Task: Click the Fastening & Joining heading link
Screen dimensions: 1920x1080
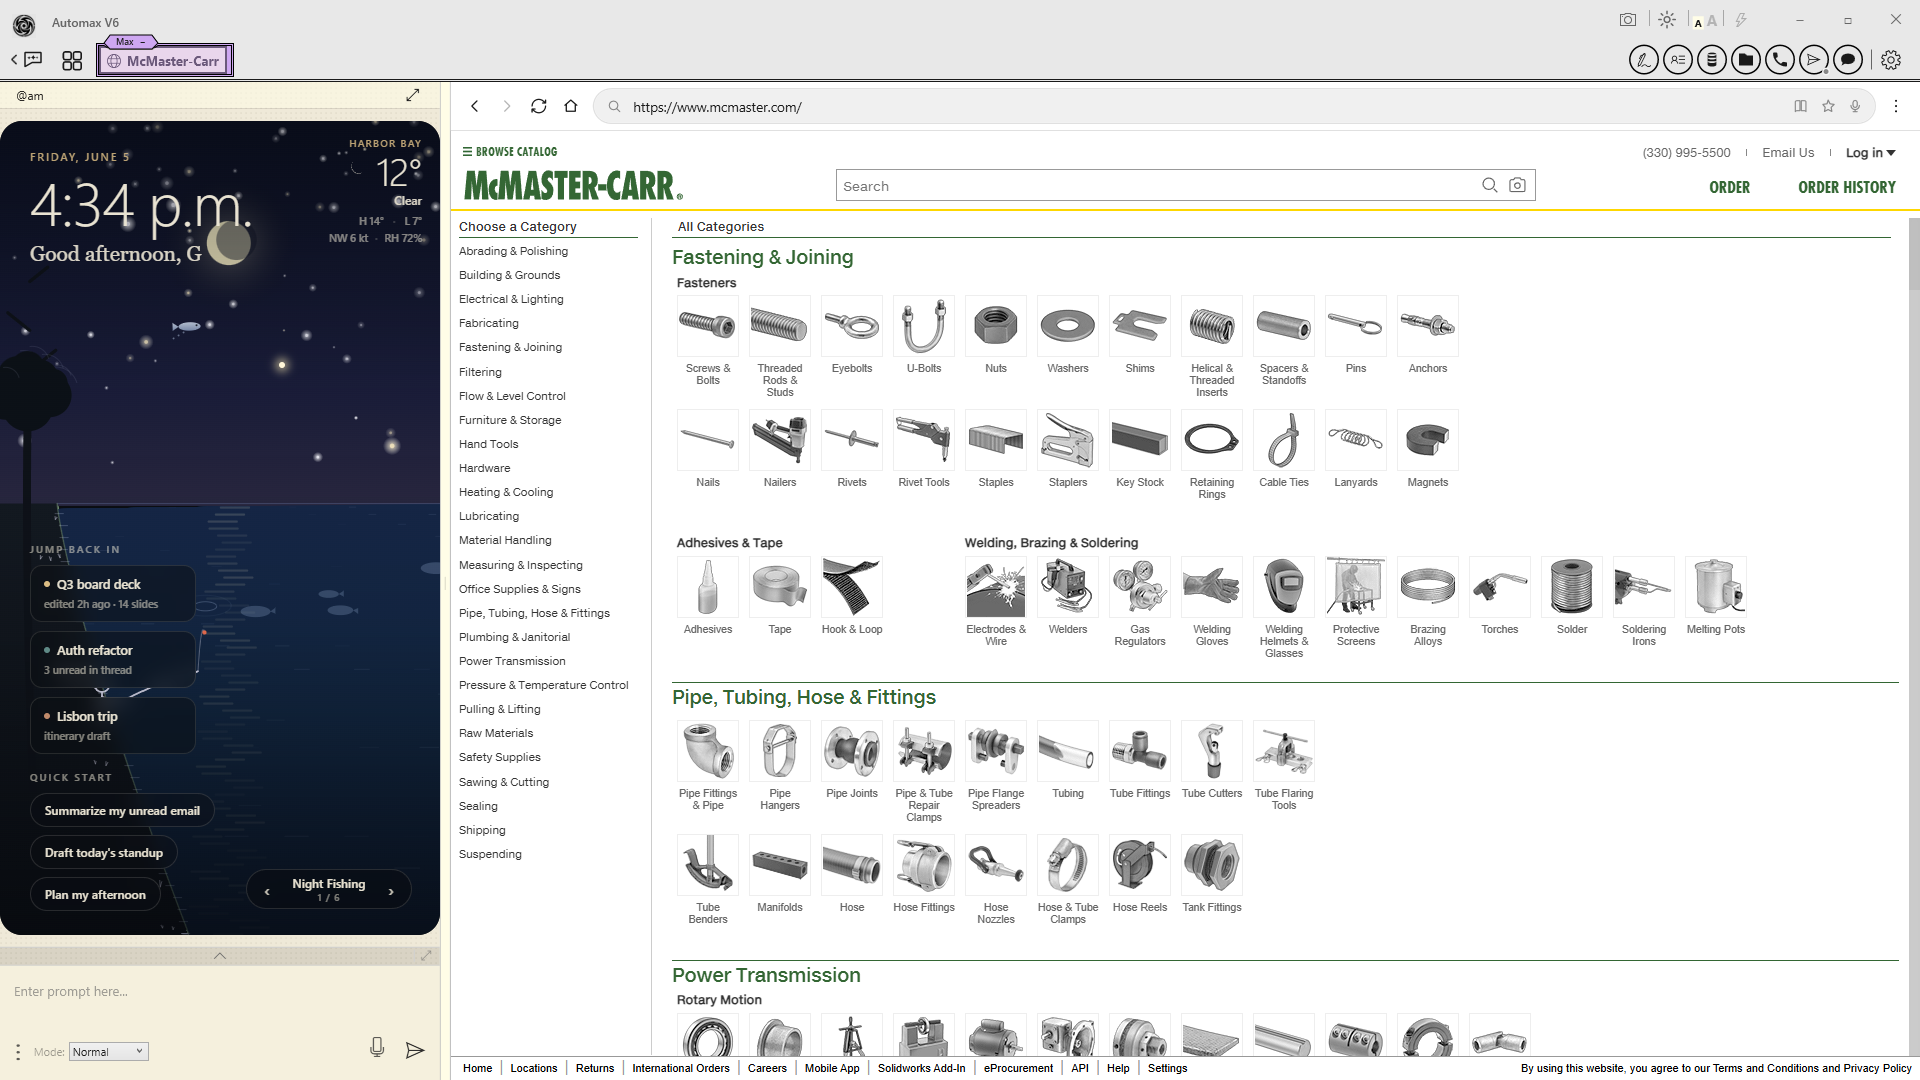Action: click(x=762, y=258)
